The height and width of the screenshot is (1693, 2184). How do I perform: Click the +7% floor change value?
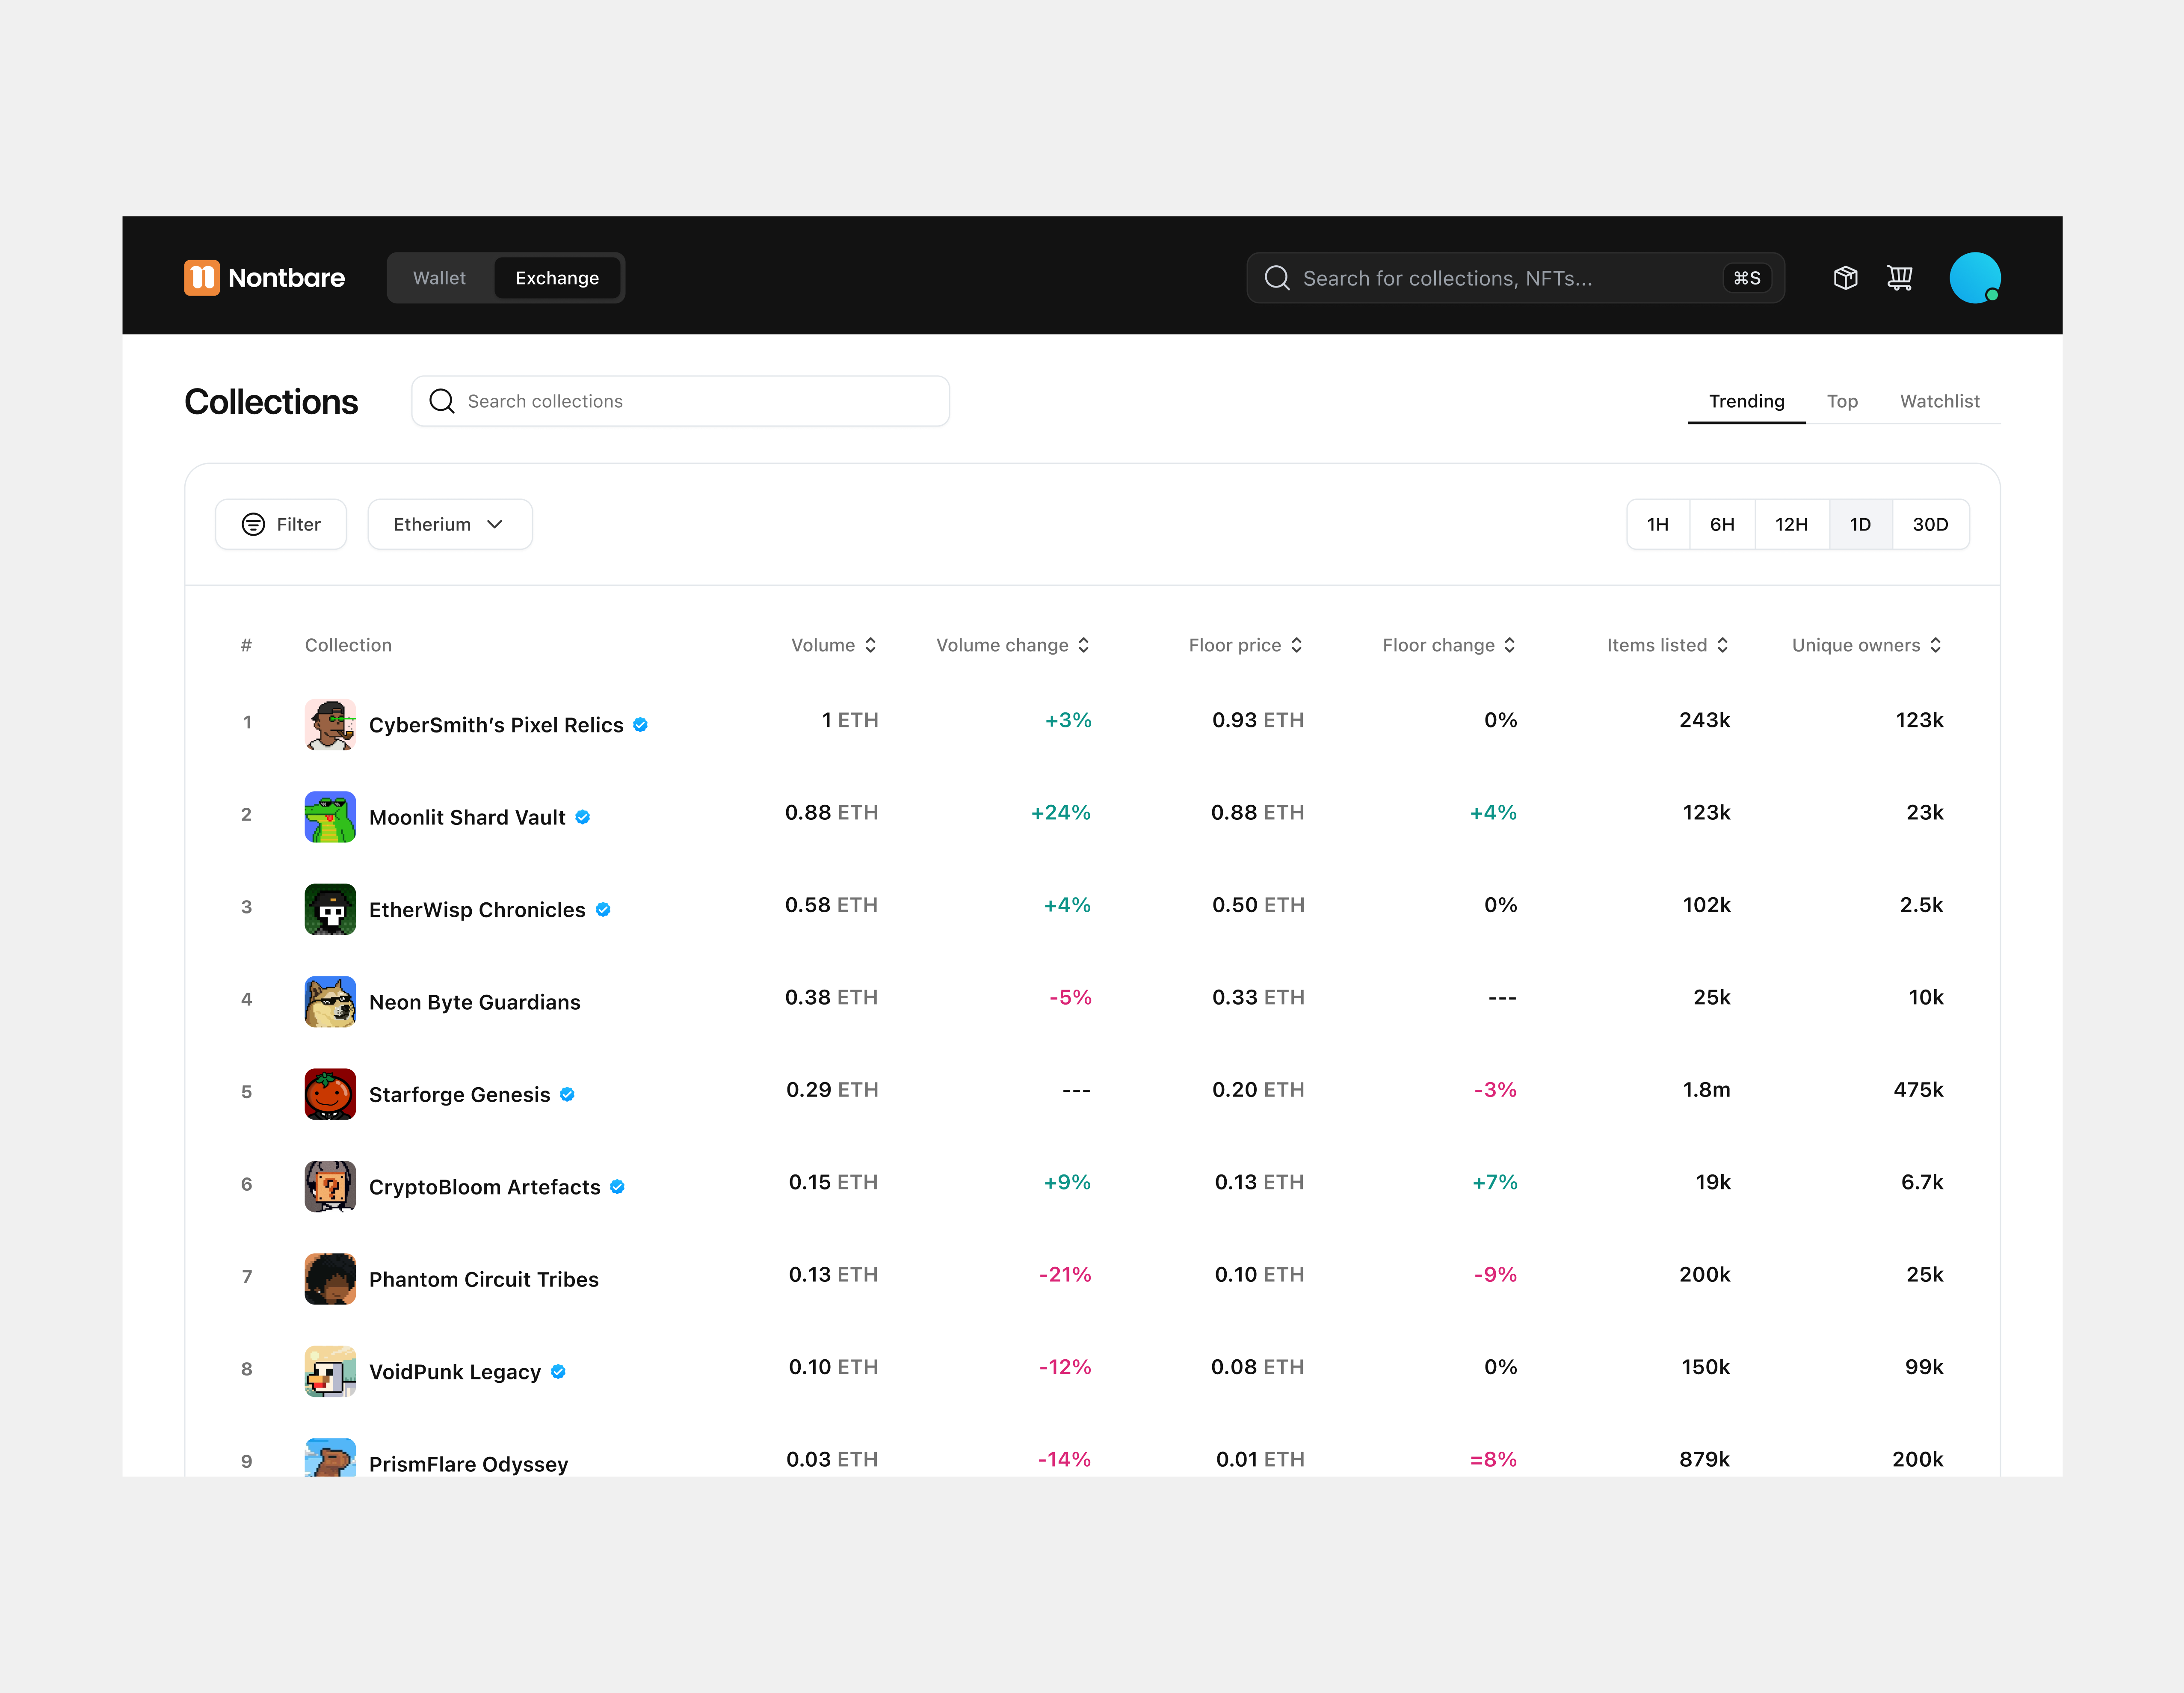click(x=1494, y=1182)
